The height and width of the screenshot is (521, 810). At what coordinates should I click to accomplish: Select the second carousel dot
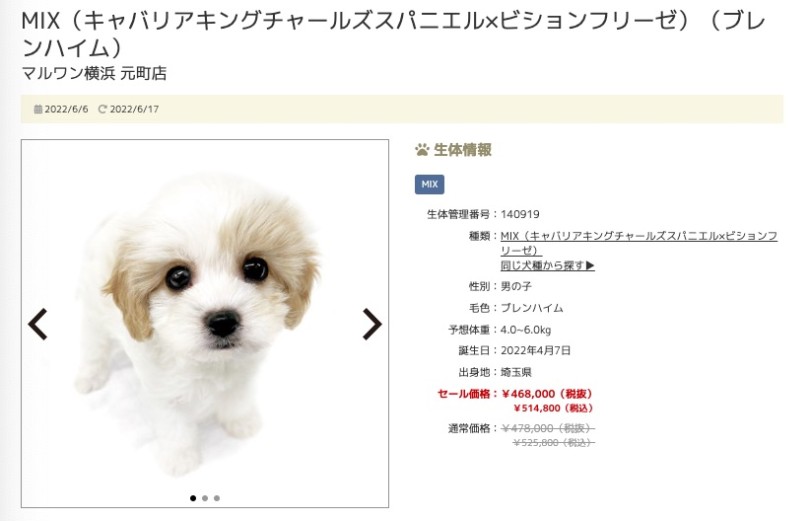tap(205, 498)
